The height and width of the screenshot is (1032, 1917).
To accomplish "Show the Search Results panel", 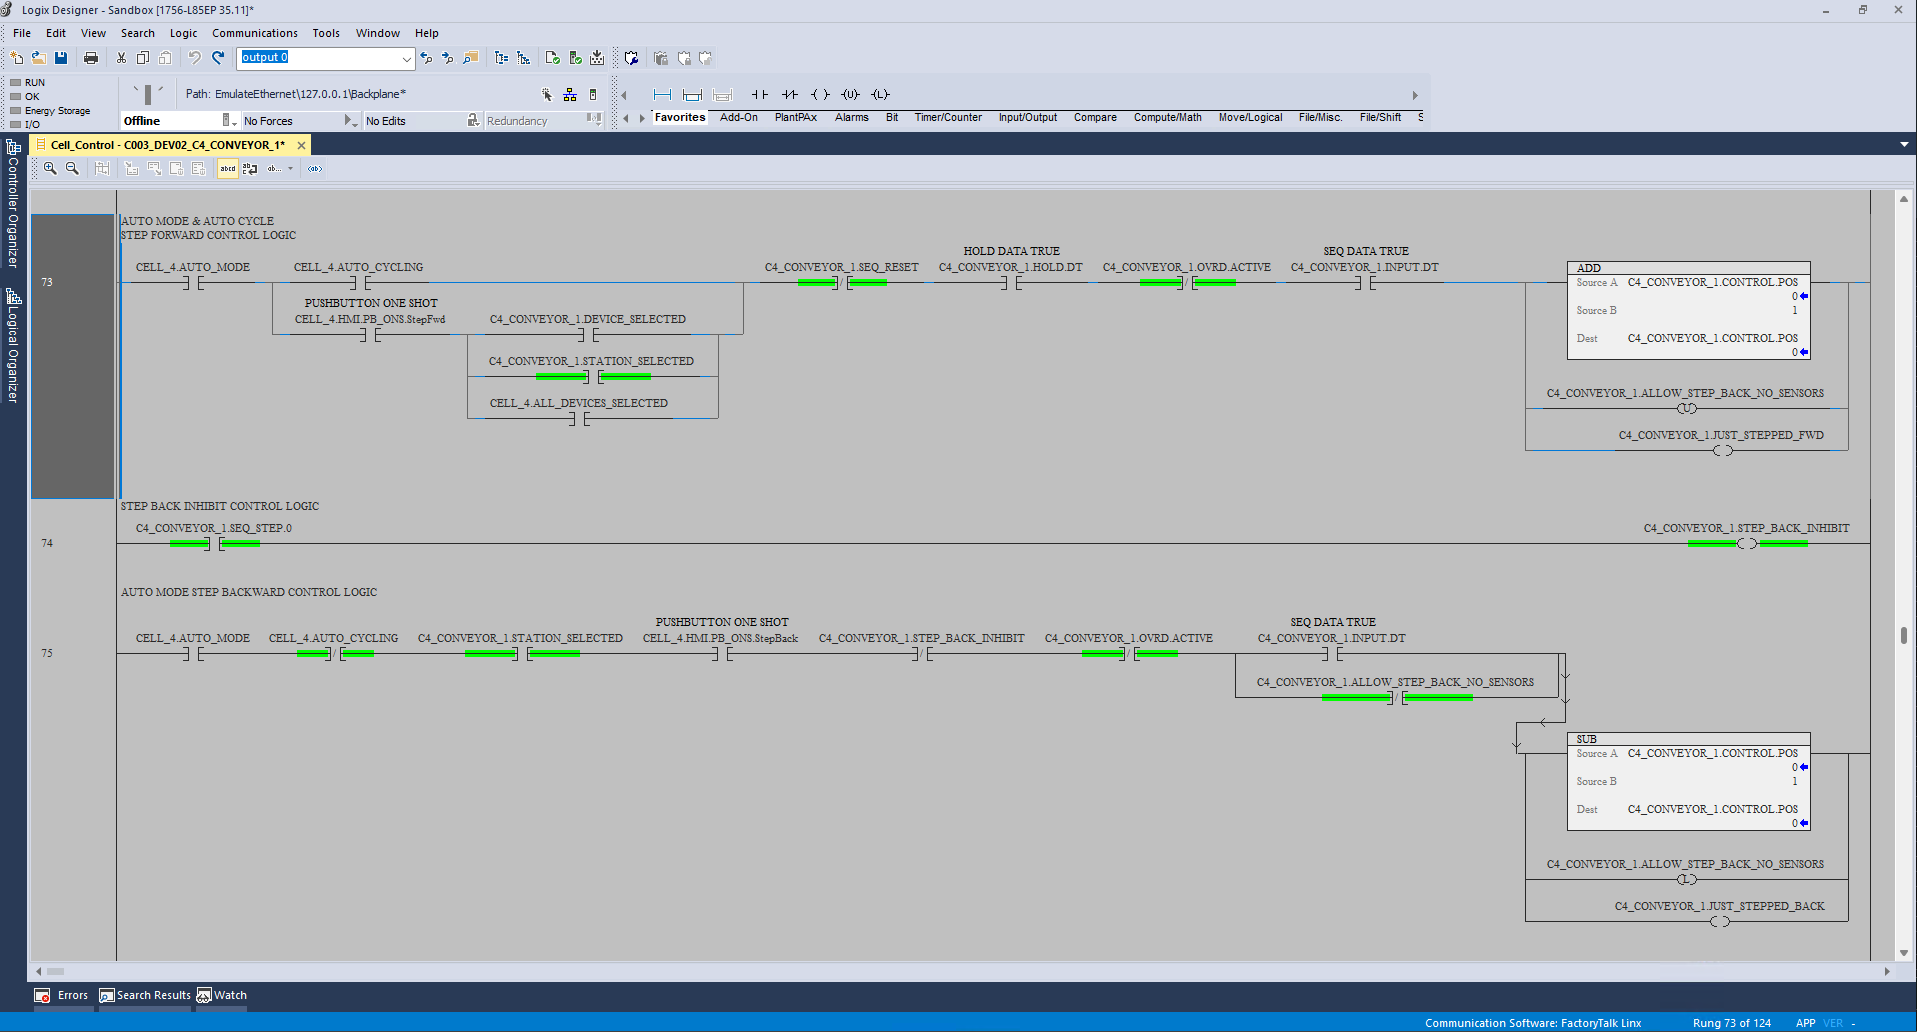I will point(145,995).
